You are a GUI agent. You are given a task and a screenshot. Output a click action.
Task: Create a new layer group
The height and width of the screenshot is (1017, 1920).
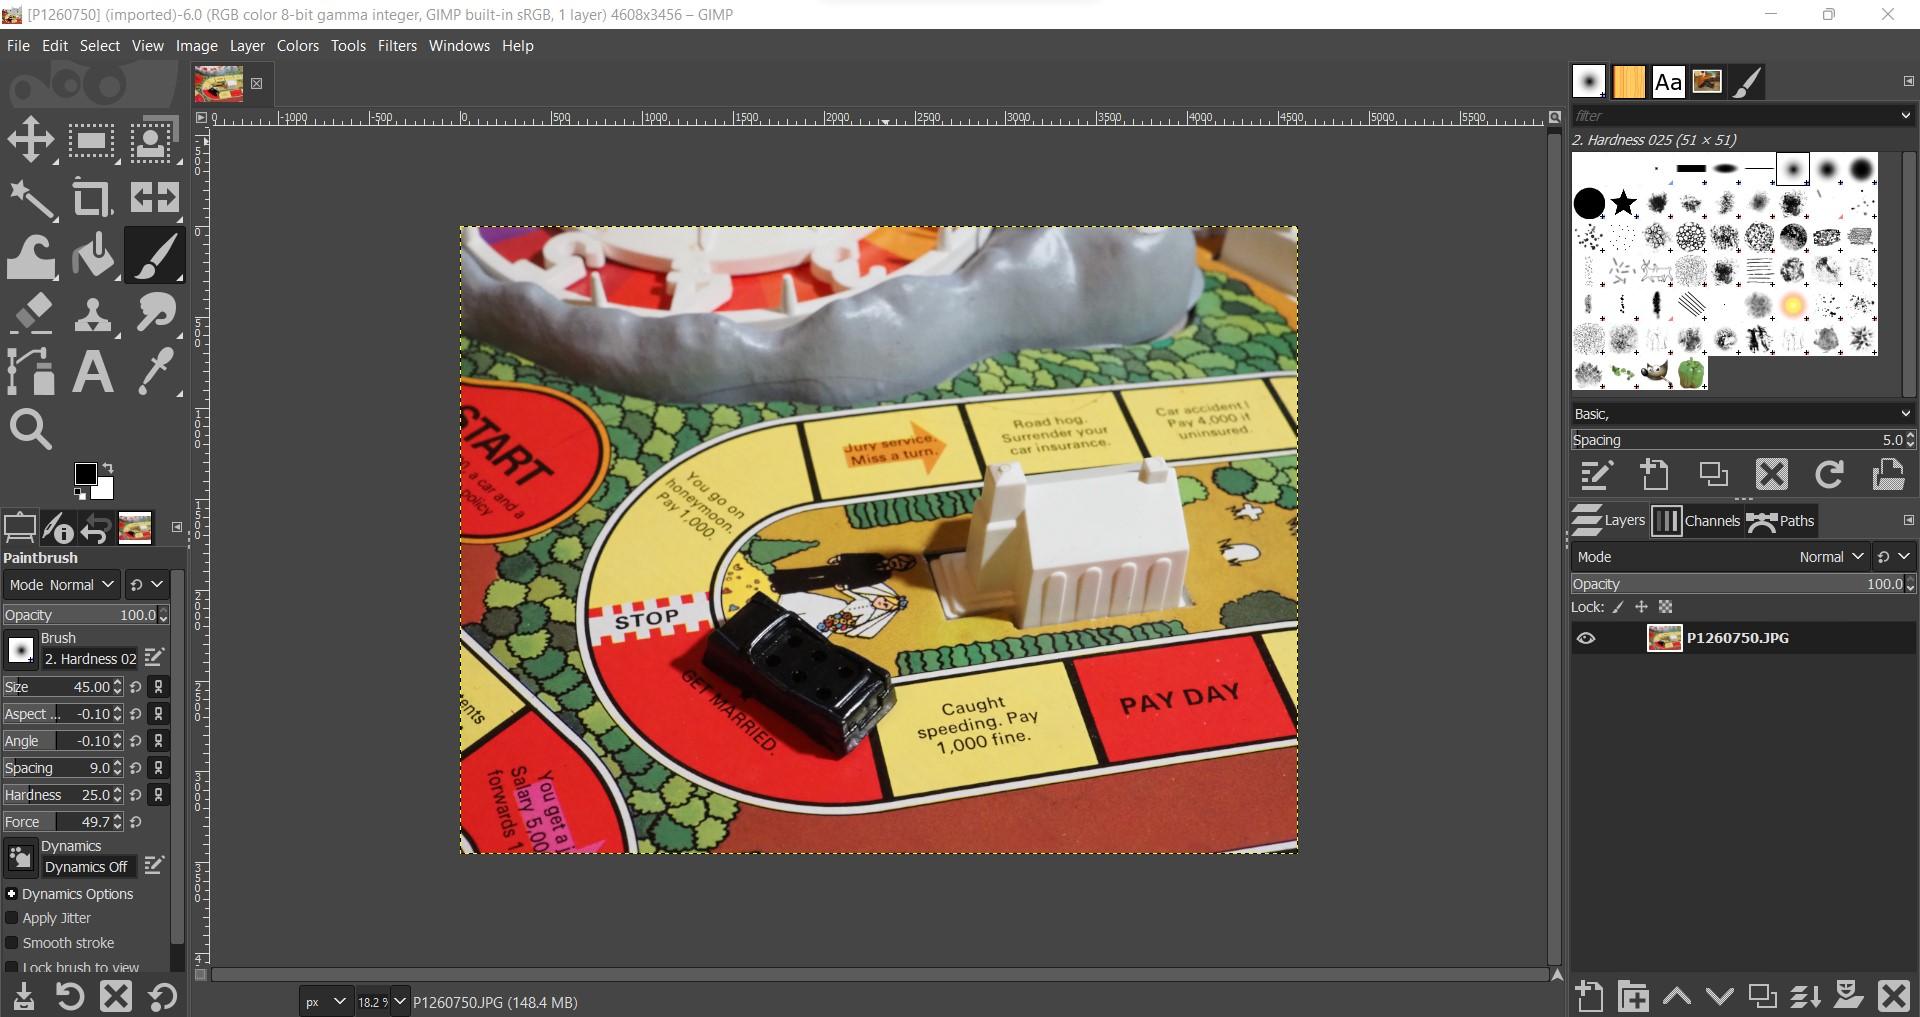click(x=1634, y=996)
